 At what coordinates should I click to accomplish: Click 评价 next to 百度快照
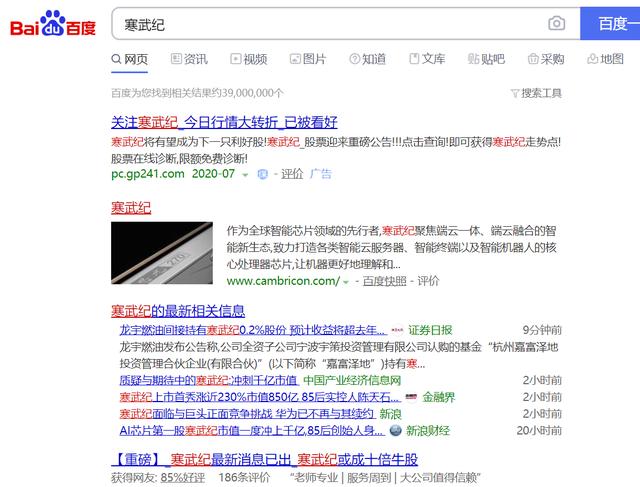428,281
